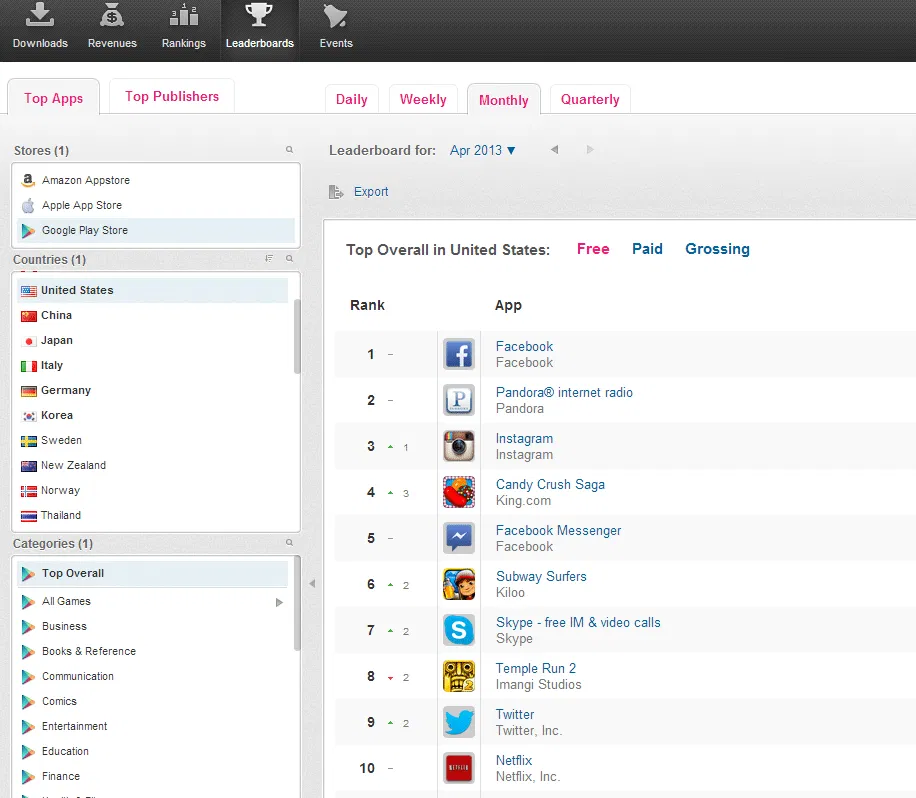Open the Apr 2013 date dropdown
This screenshot has width=916, height=798.
pos(483,150)
